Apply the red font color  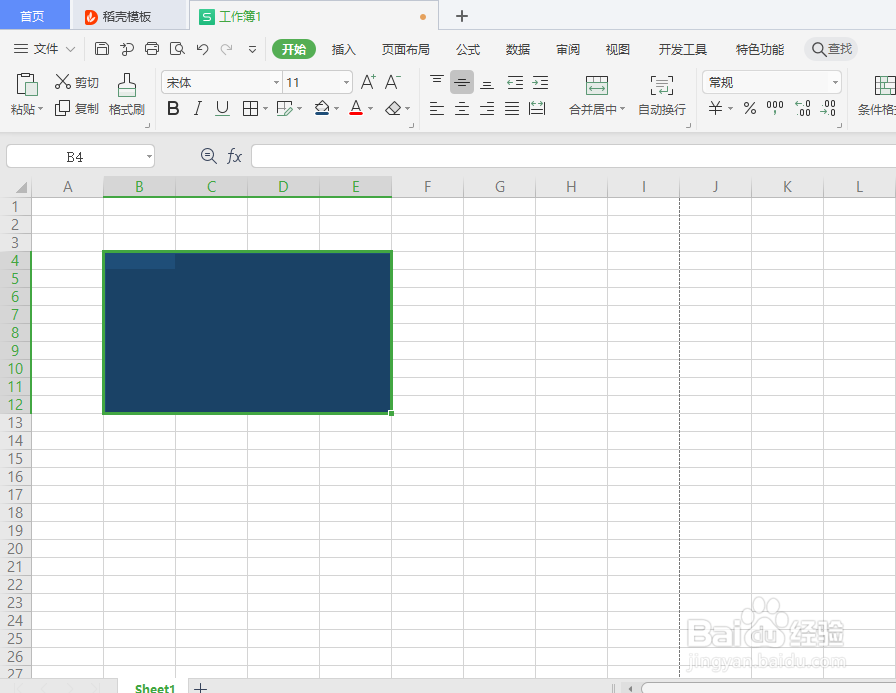click(x=356, y=108)
